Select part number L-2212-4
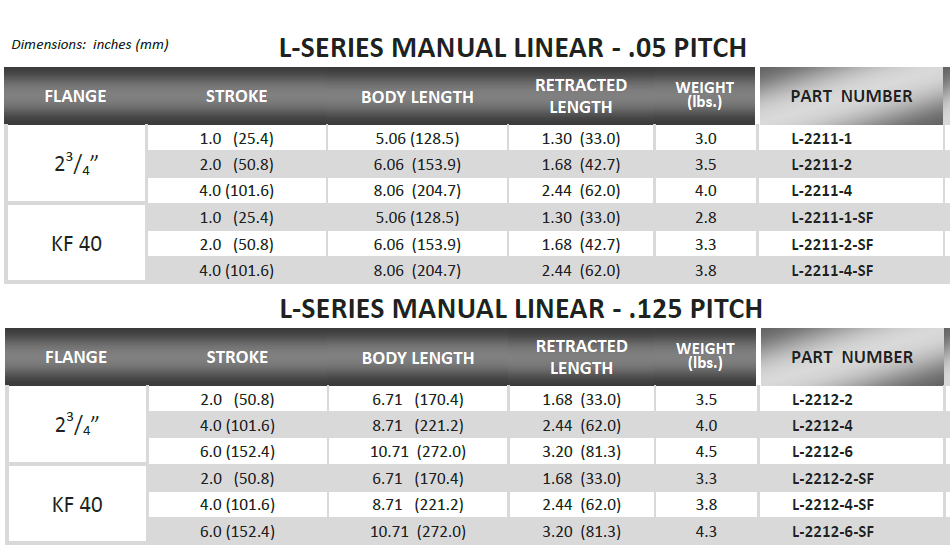The width and height of the screenshot is (950, 554). [x=822, y=426]
